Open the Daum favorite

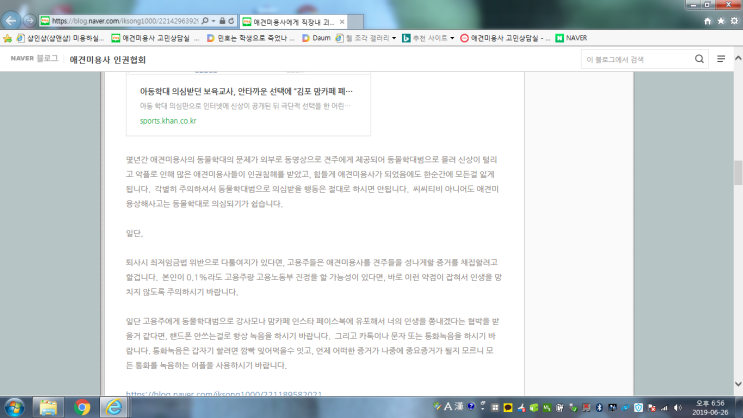tap(316, 38)
